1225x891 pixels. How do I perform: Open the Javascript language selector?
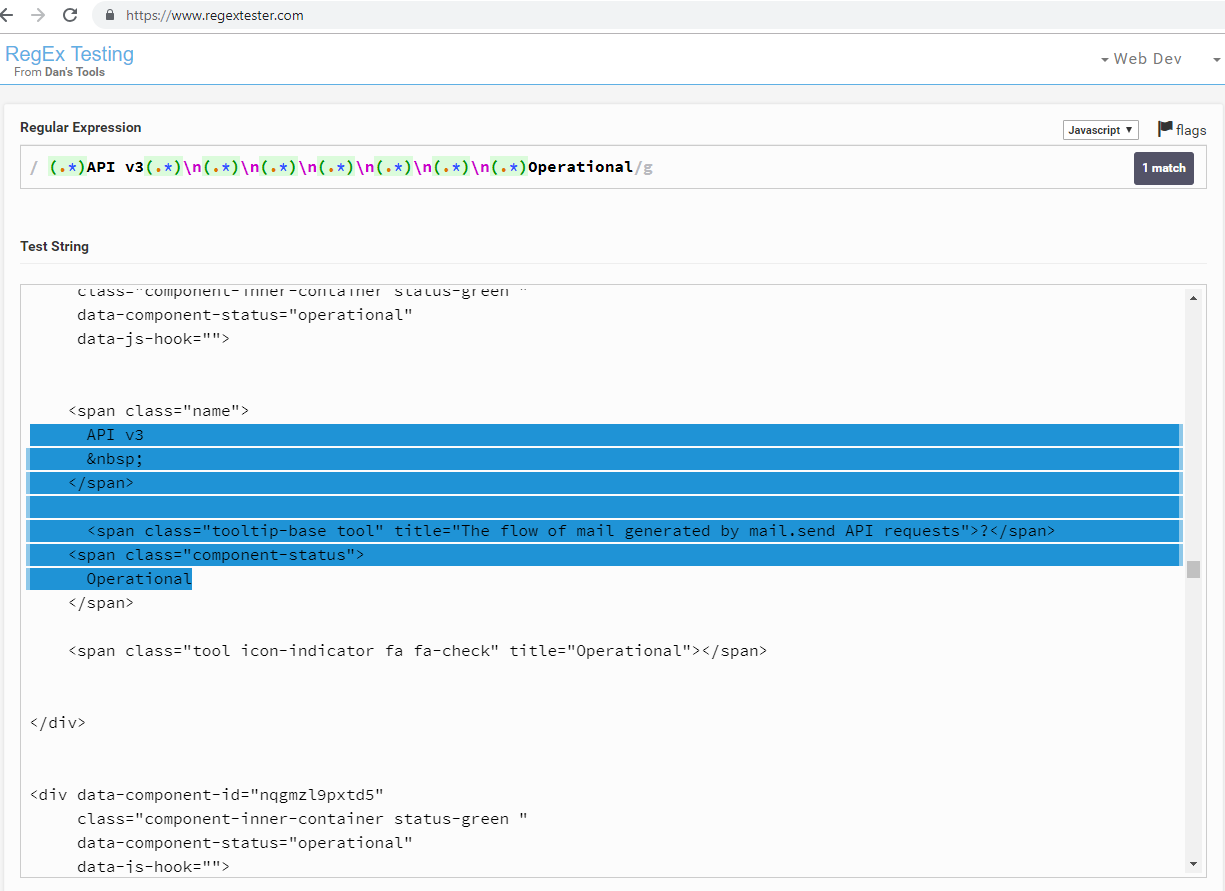pyautogui.click(x=1100, y=129)
